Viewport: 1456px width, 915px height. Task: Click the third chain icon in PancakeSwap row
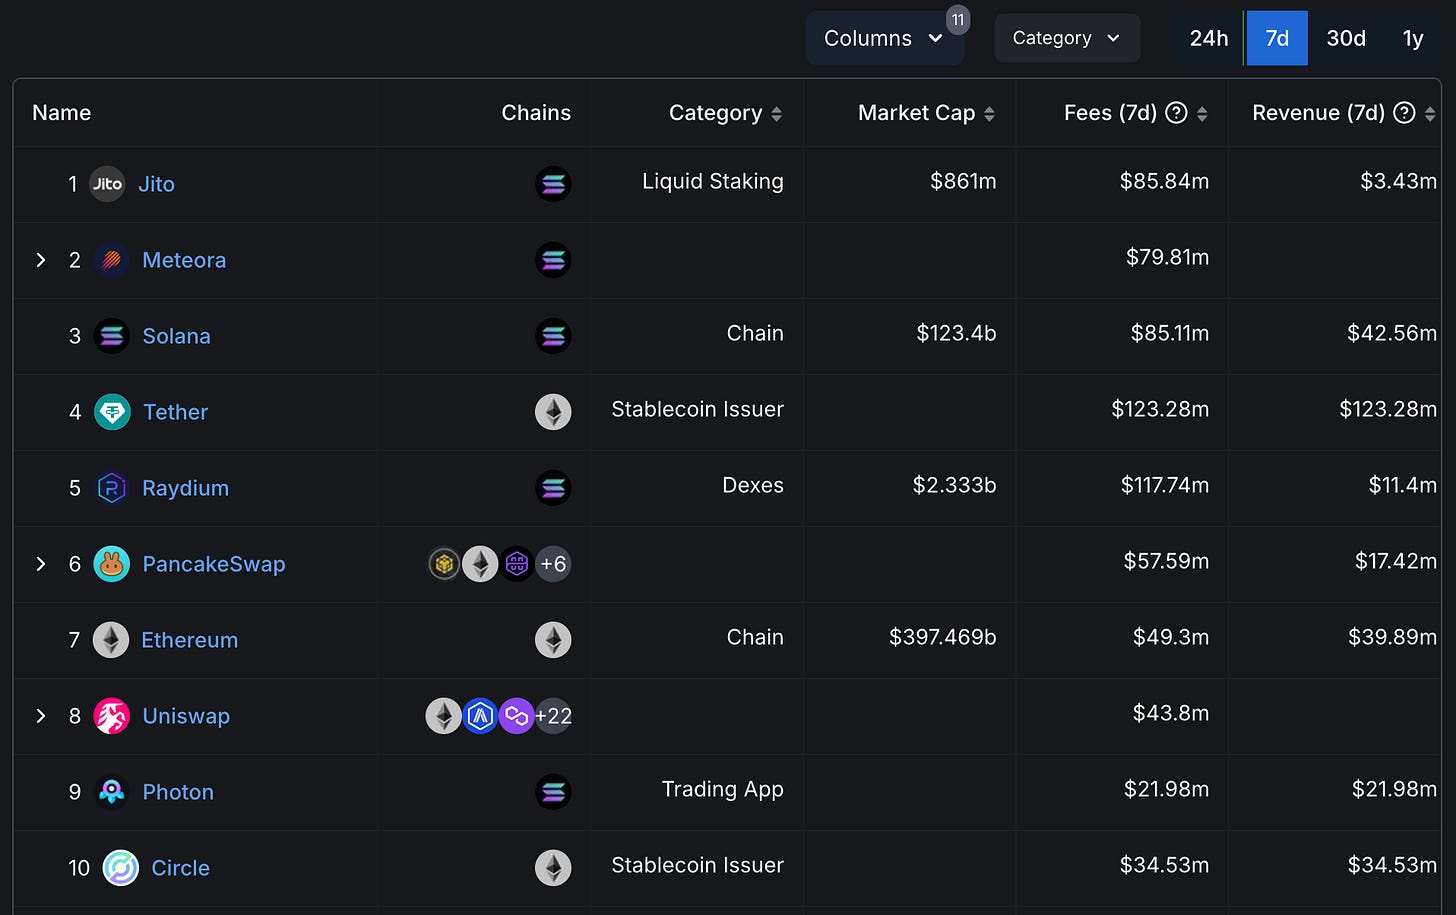tap(516, 564)
